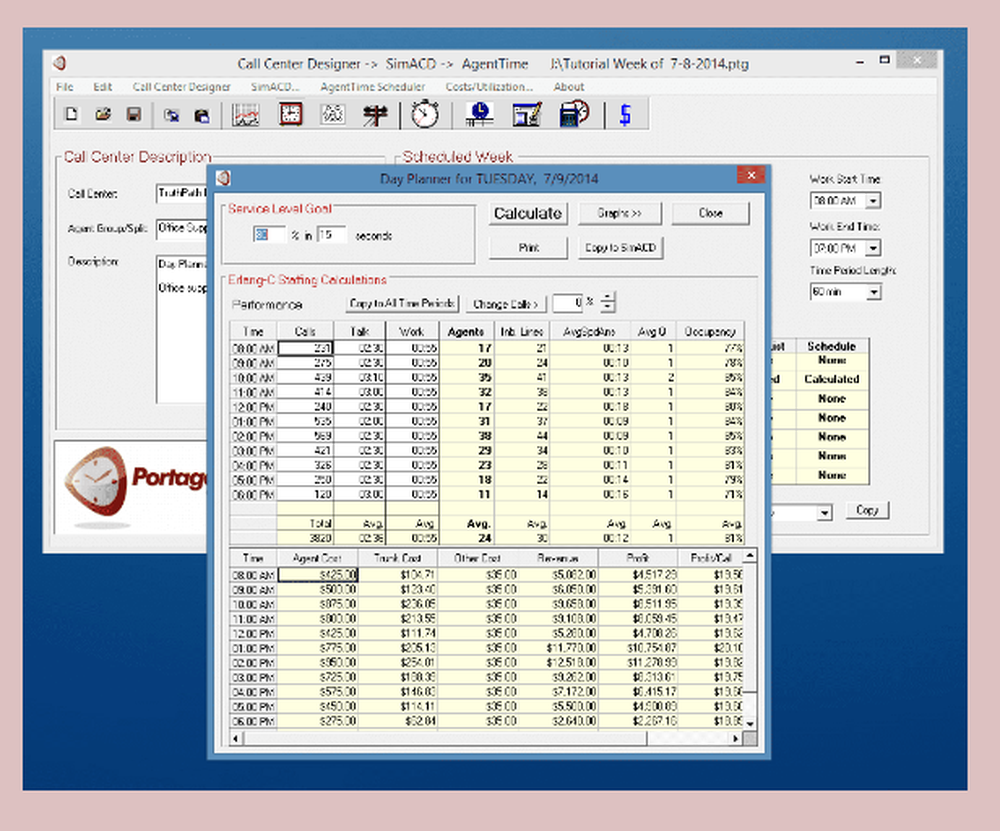
Task: Click the Open file folder icon
Action: pos(103,115)
